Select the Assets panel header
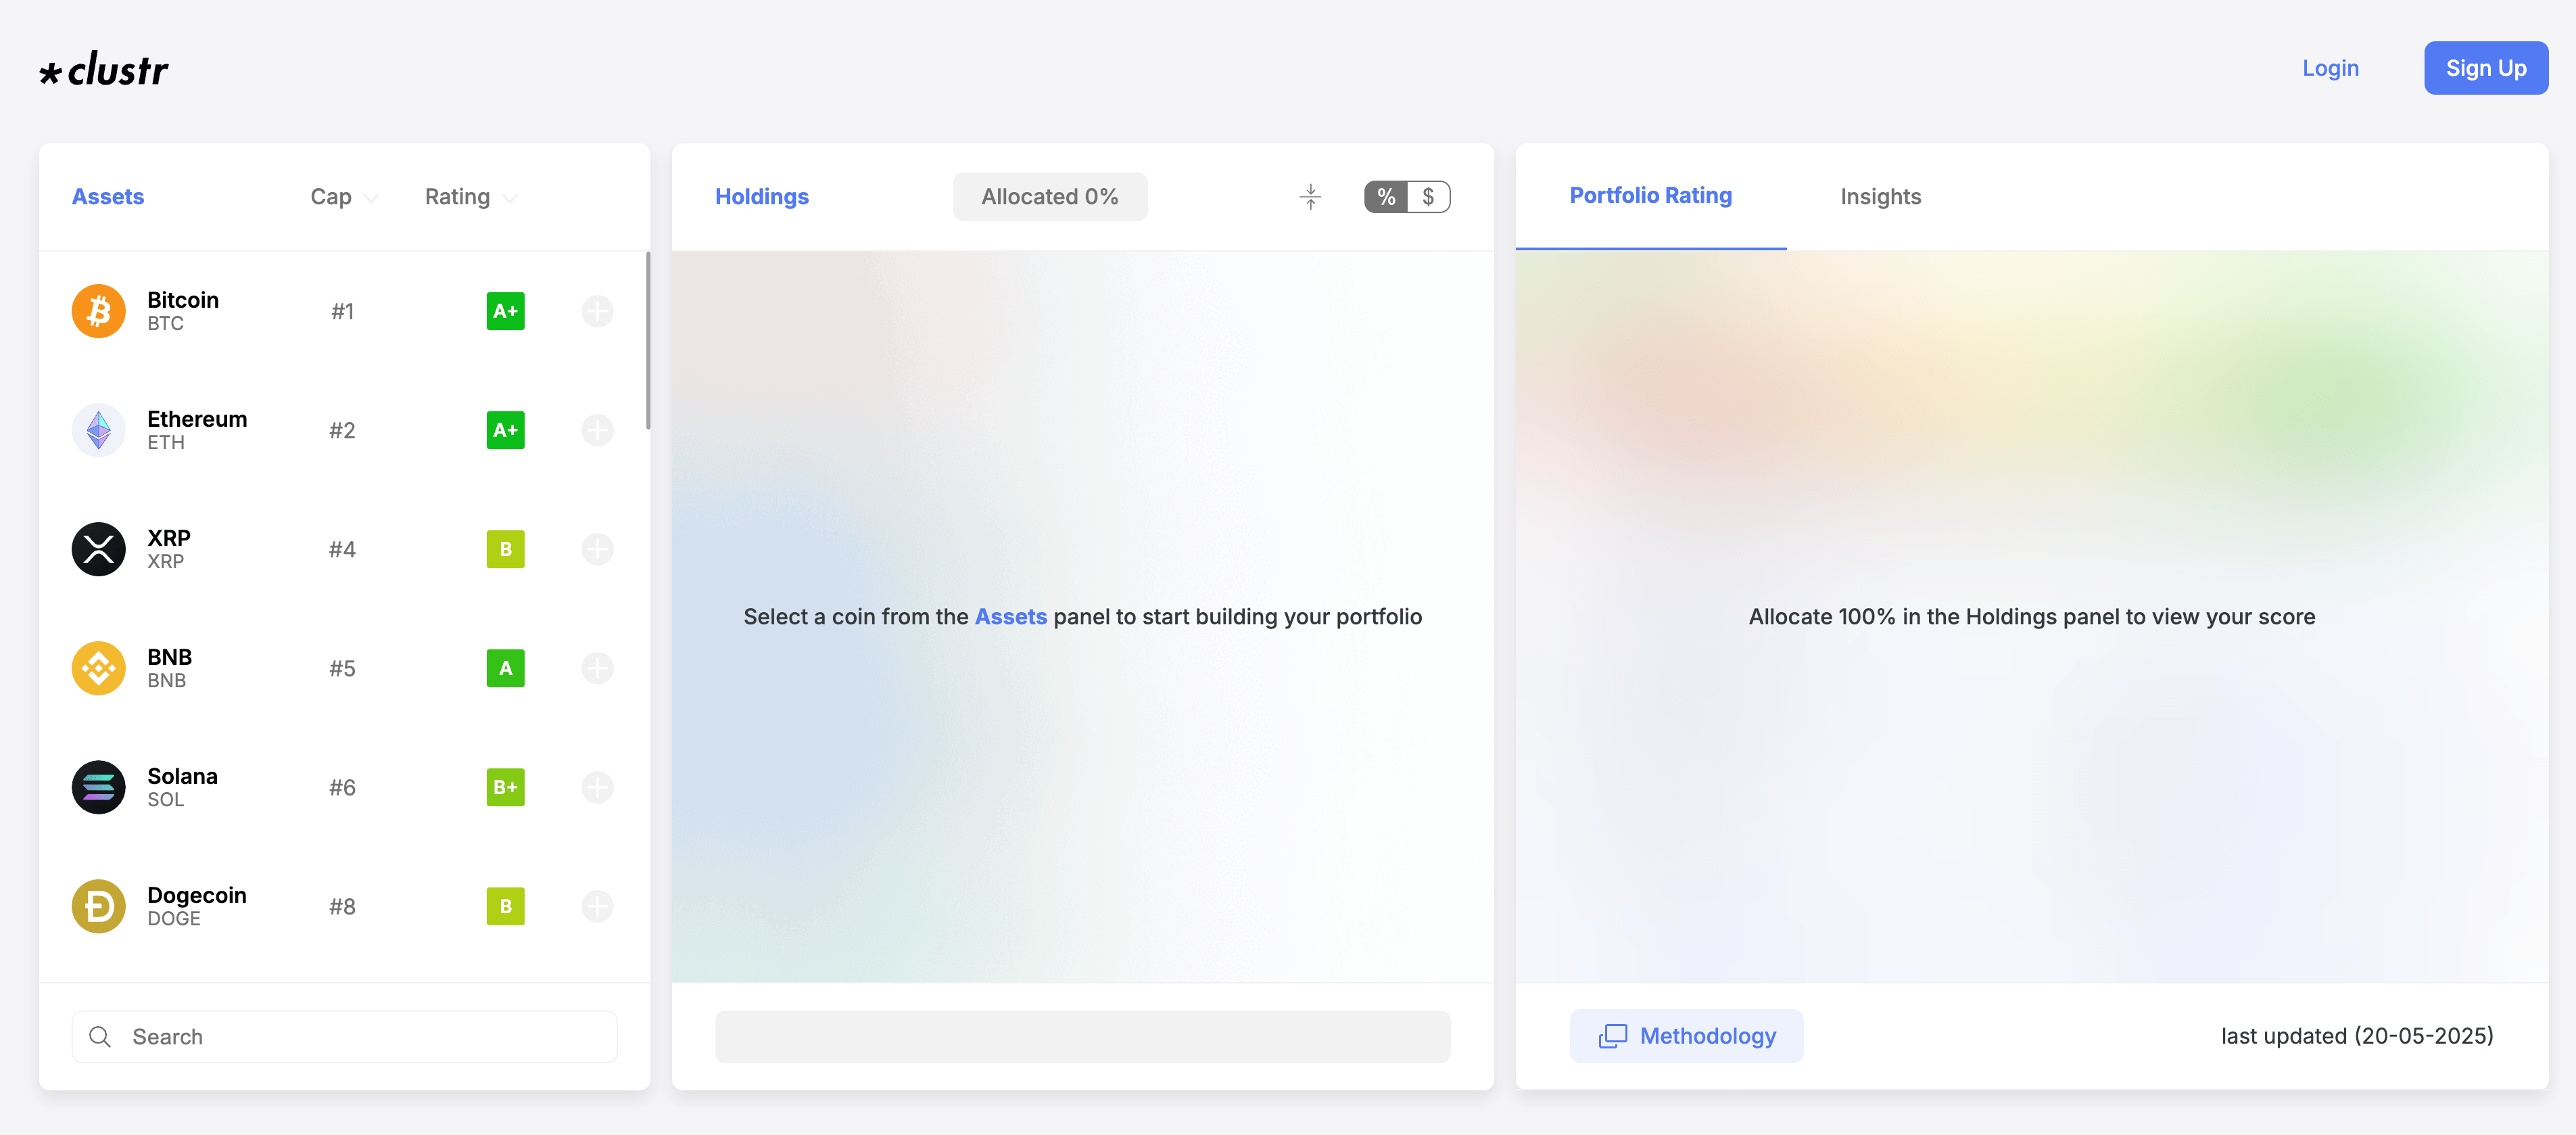 click(108, 197)
